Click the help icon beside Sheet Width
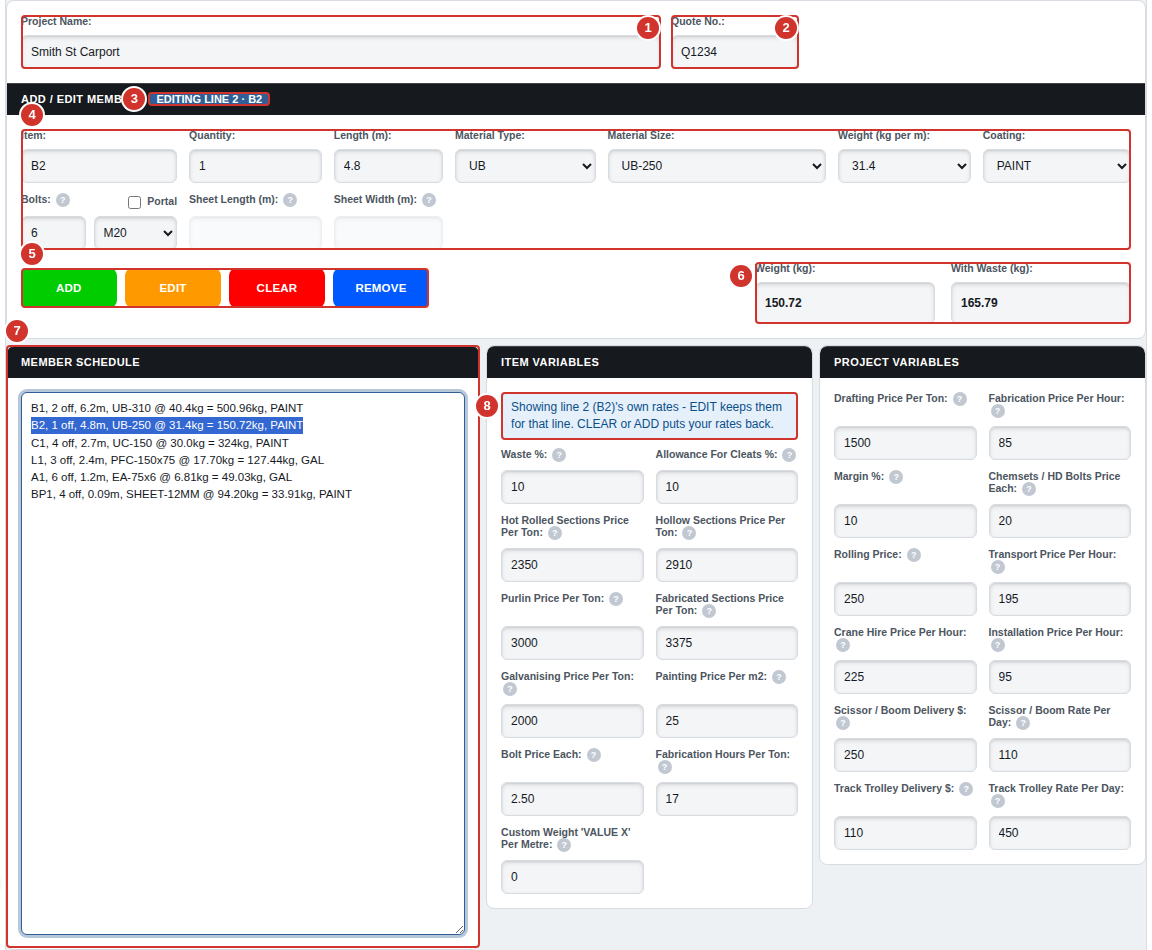Screen dimensions: 1152x950 pyautogui.click(x=429, y=200)
